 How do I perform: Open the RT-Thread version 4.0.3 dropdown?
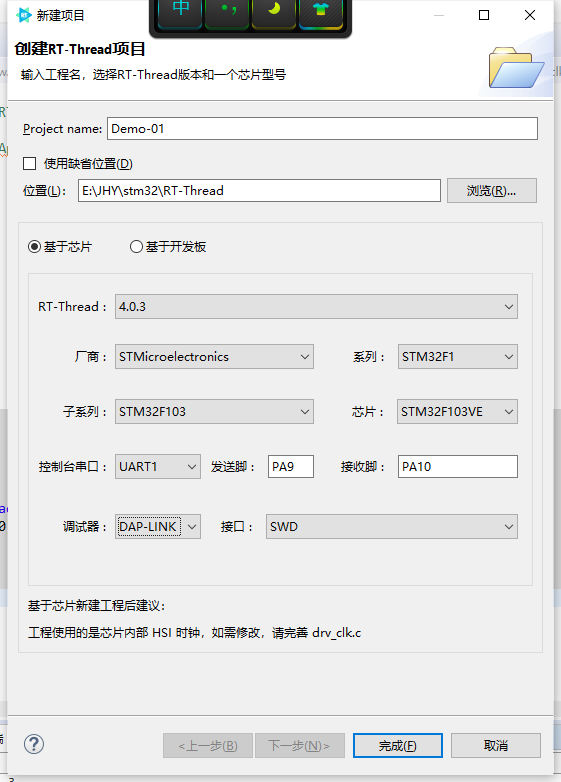tap(316, 306)
